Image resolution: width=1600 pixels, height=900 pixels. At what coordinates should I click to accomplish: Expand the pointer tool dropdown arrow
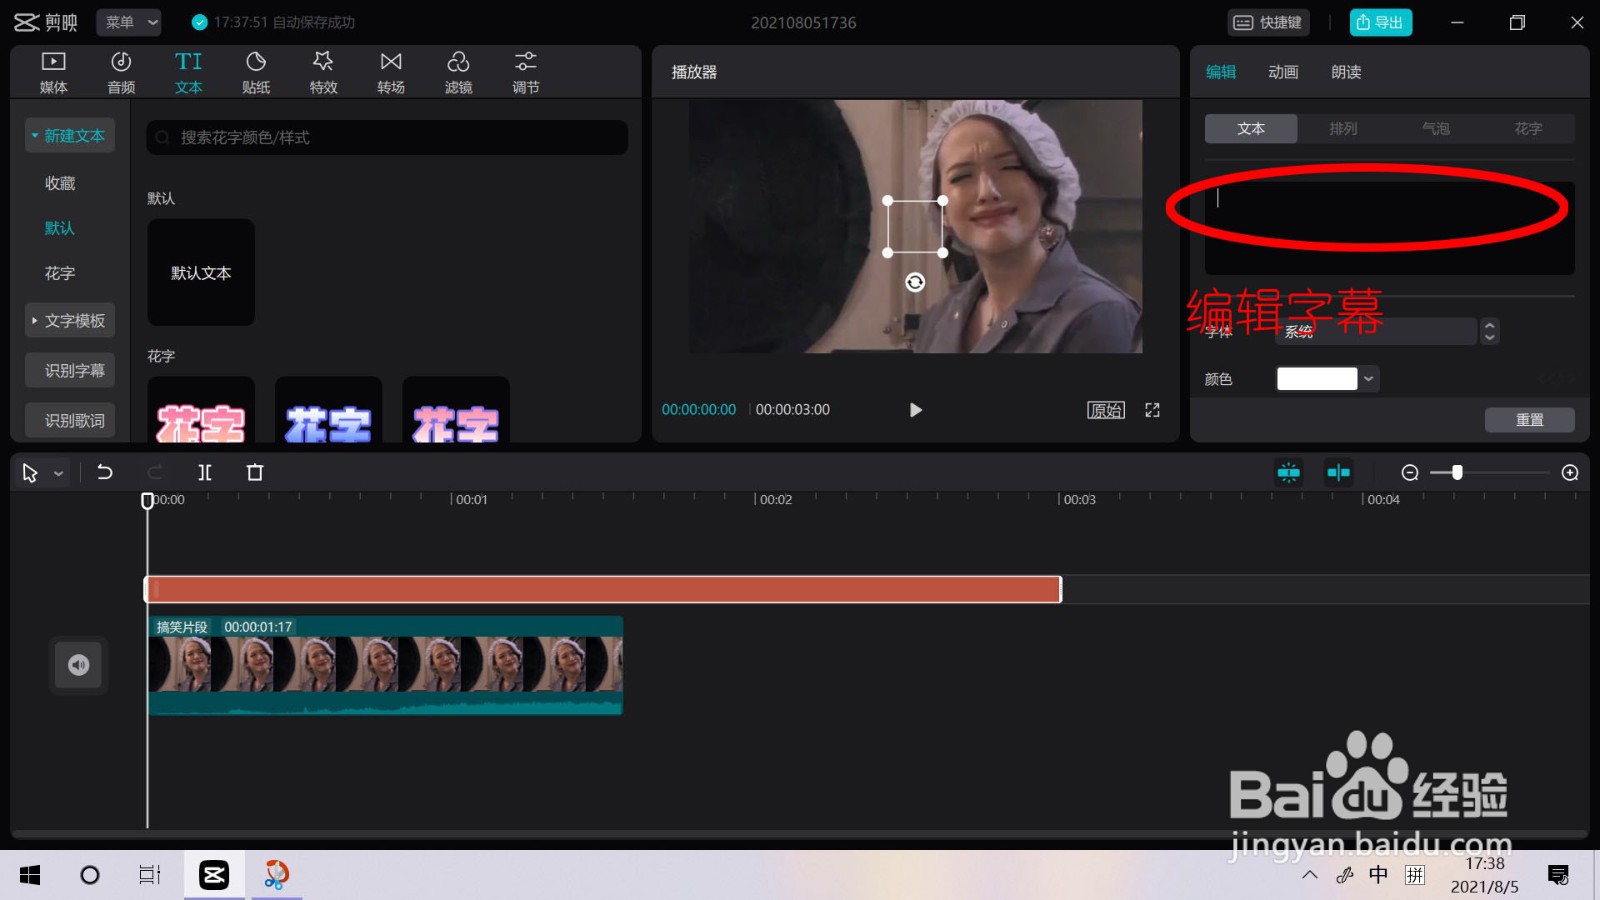click(x=59, y=474)
